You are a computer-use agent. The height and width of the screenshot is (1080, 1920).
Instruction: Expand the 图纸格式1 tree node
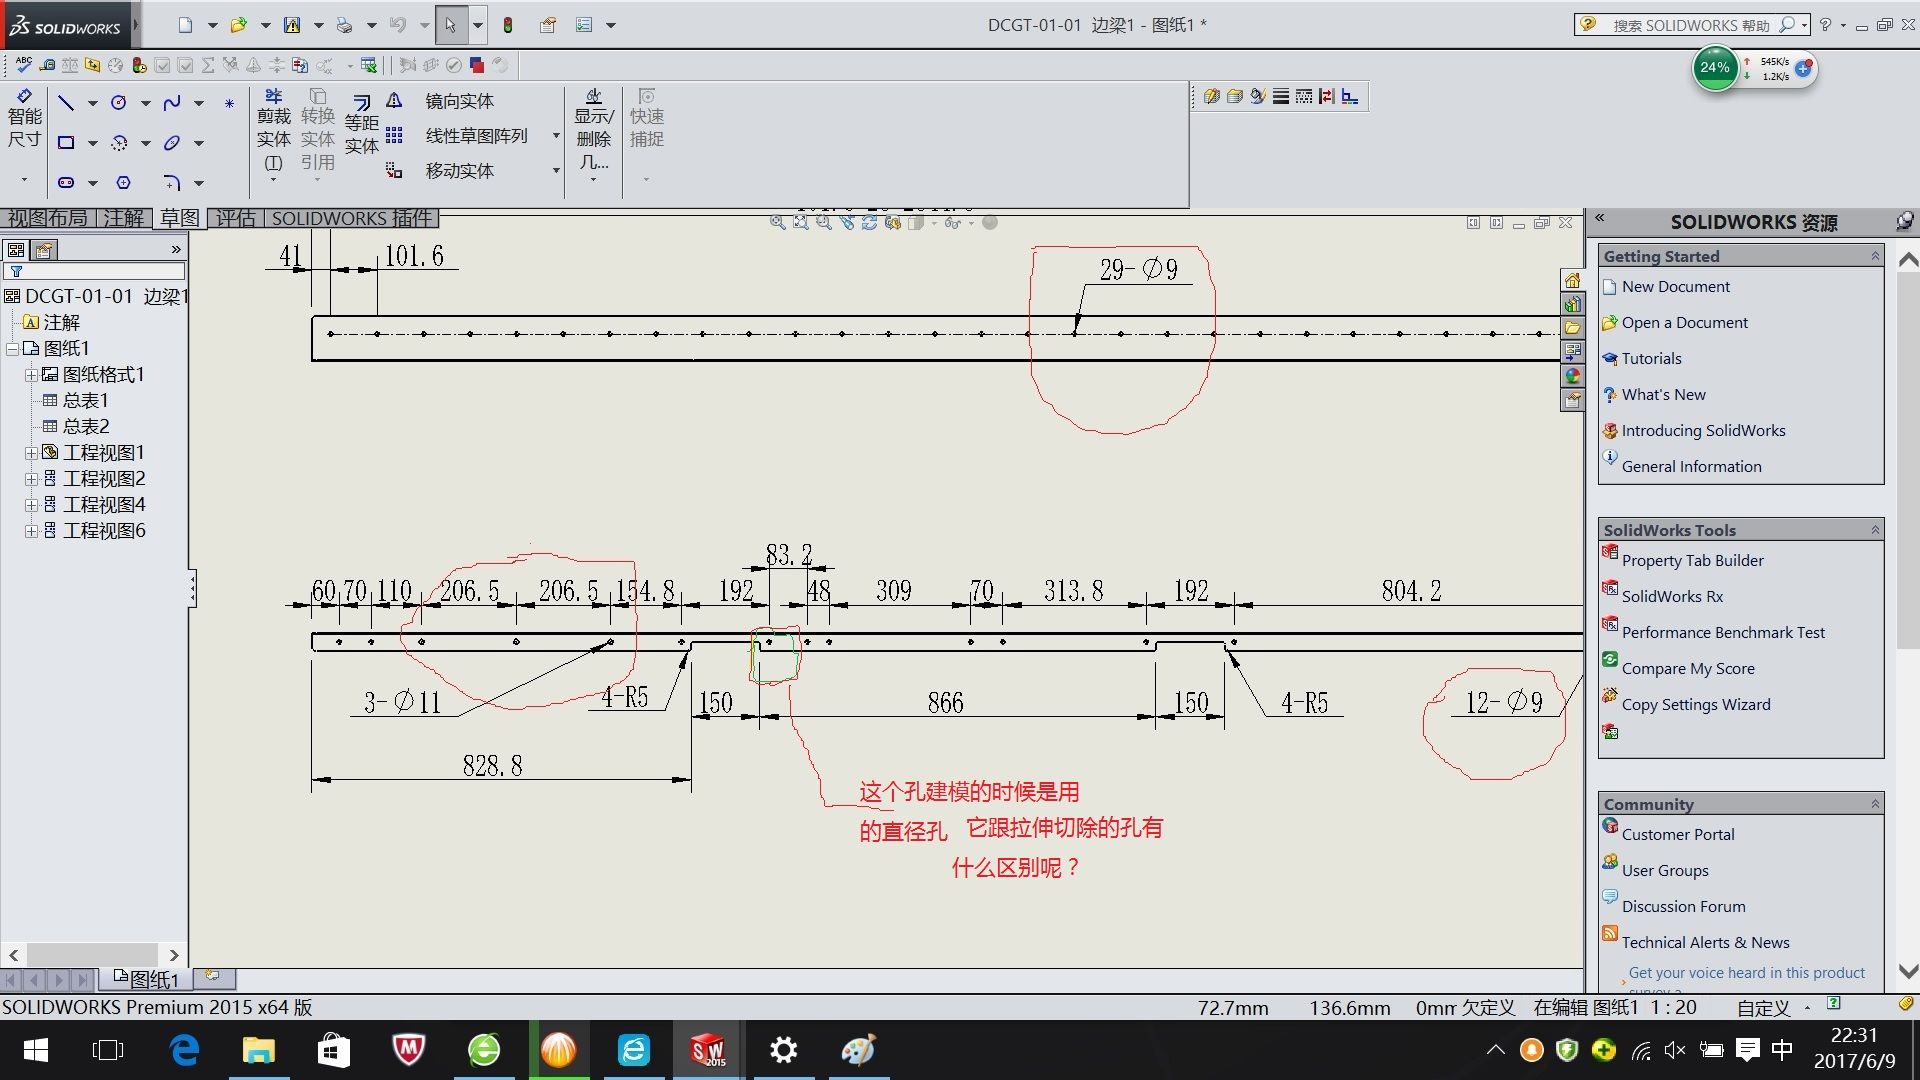coord(31,375)
